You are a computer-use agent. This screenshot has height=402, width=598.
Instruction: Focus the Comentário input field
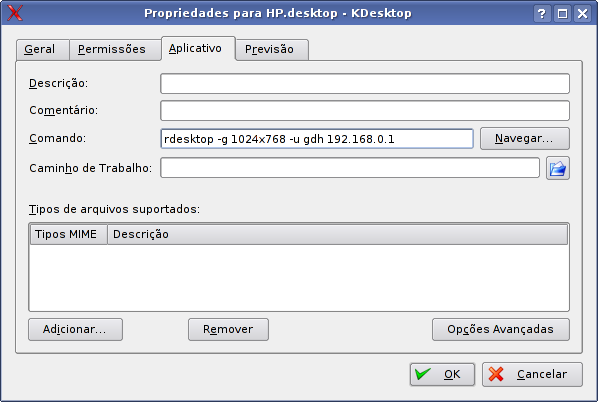pos(365,111)
